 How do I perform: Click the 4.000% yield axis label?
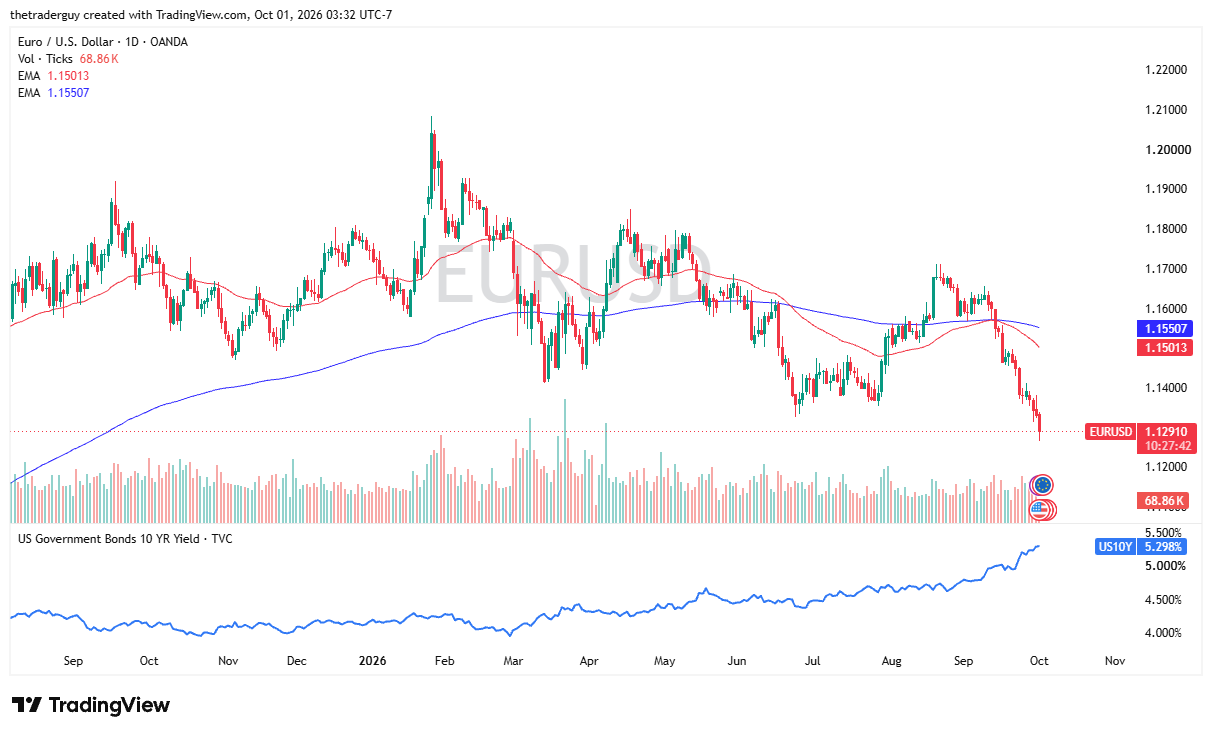pos(1164,633)
